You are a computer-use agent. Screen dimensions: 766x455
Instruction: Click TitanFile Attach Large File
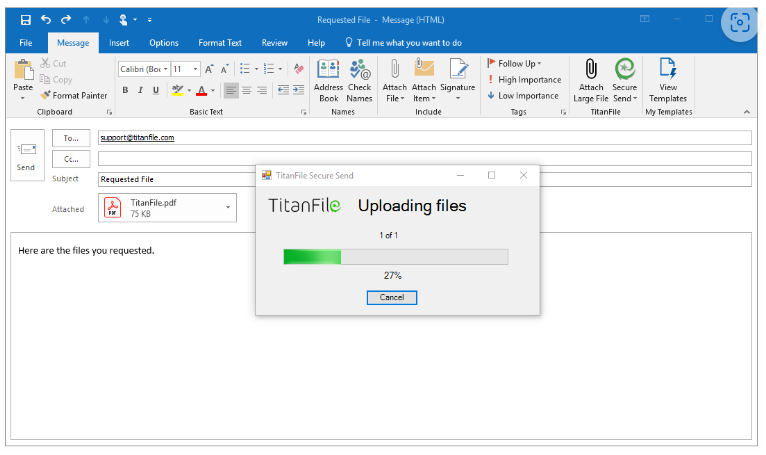pyautogui.click(x=591, y=80)
